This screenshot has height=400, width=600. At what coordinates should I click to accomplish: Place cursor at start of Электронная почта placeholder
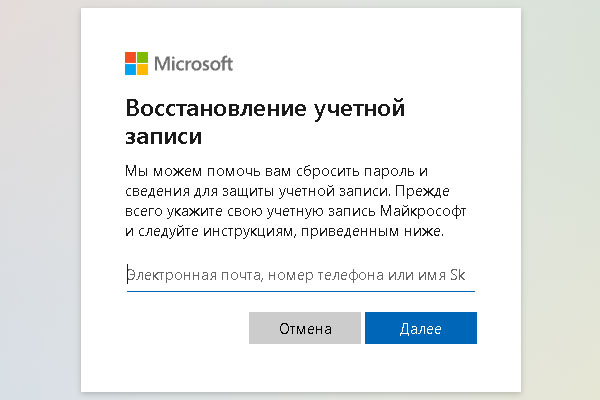point(127,275)
